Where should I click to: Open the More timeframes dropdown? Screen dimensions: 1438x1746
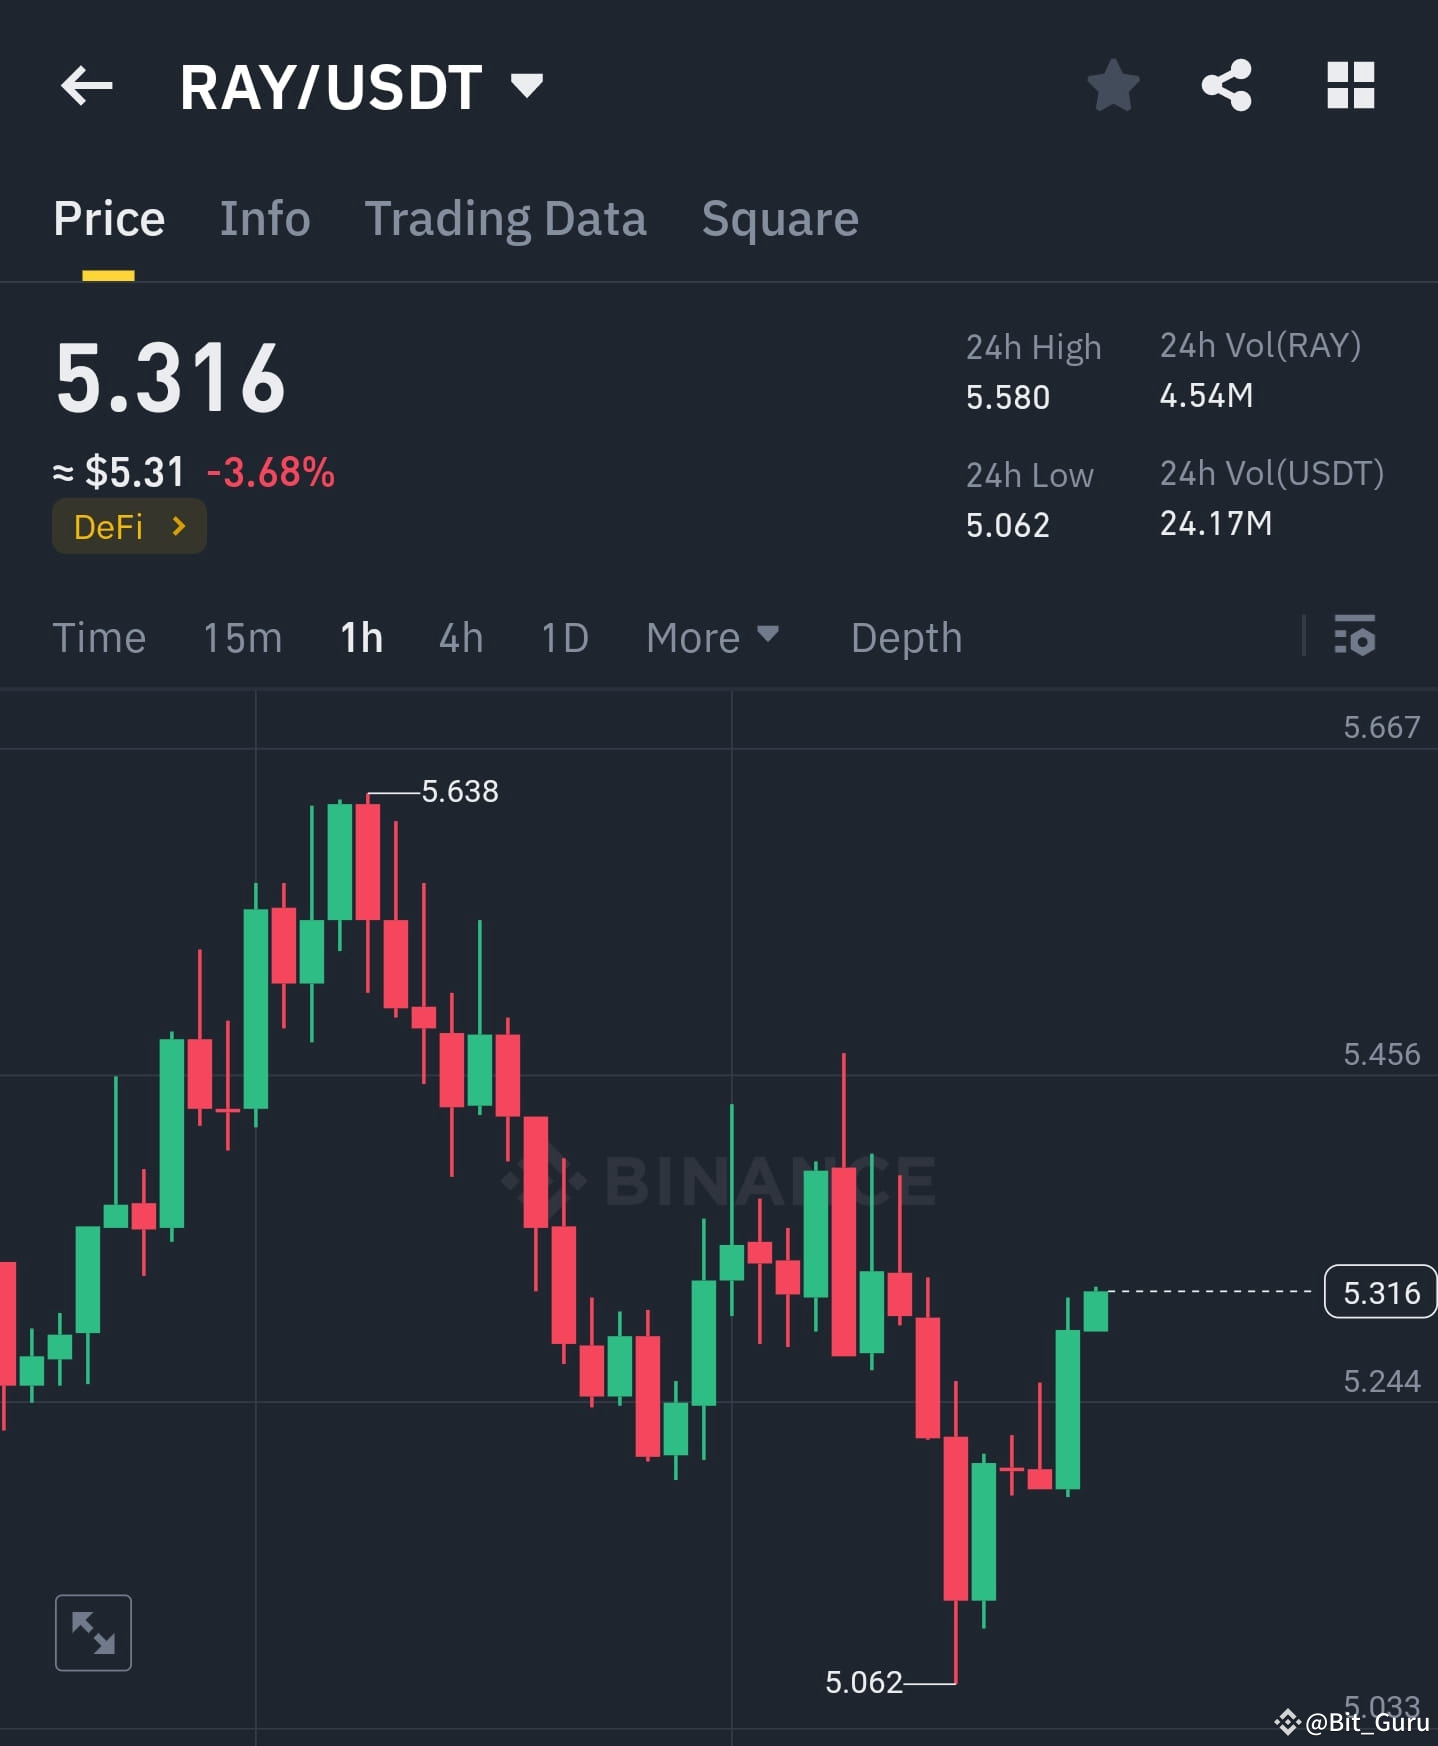tap(712, 637)
